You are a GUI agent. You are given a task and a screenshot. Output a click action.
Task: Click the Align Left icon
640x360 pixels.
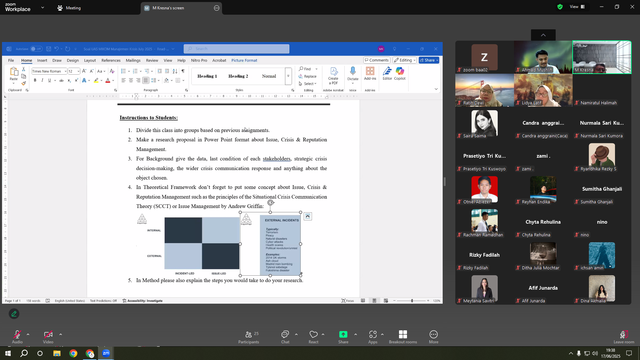(x=124, y=81)
